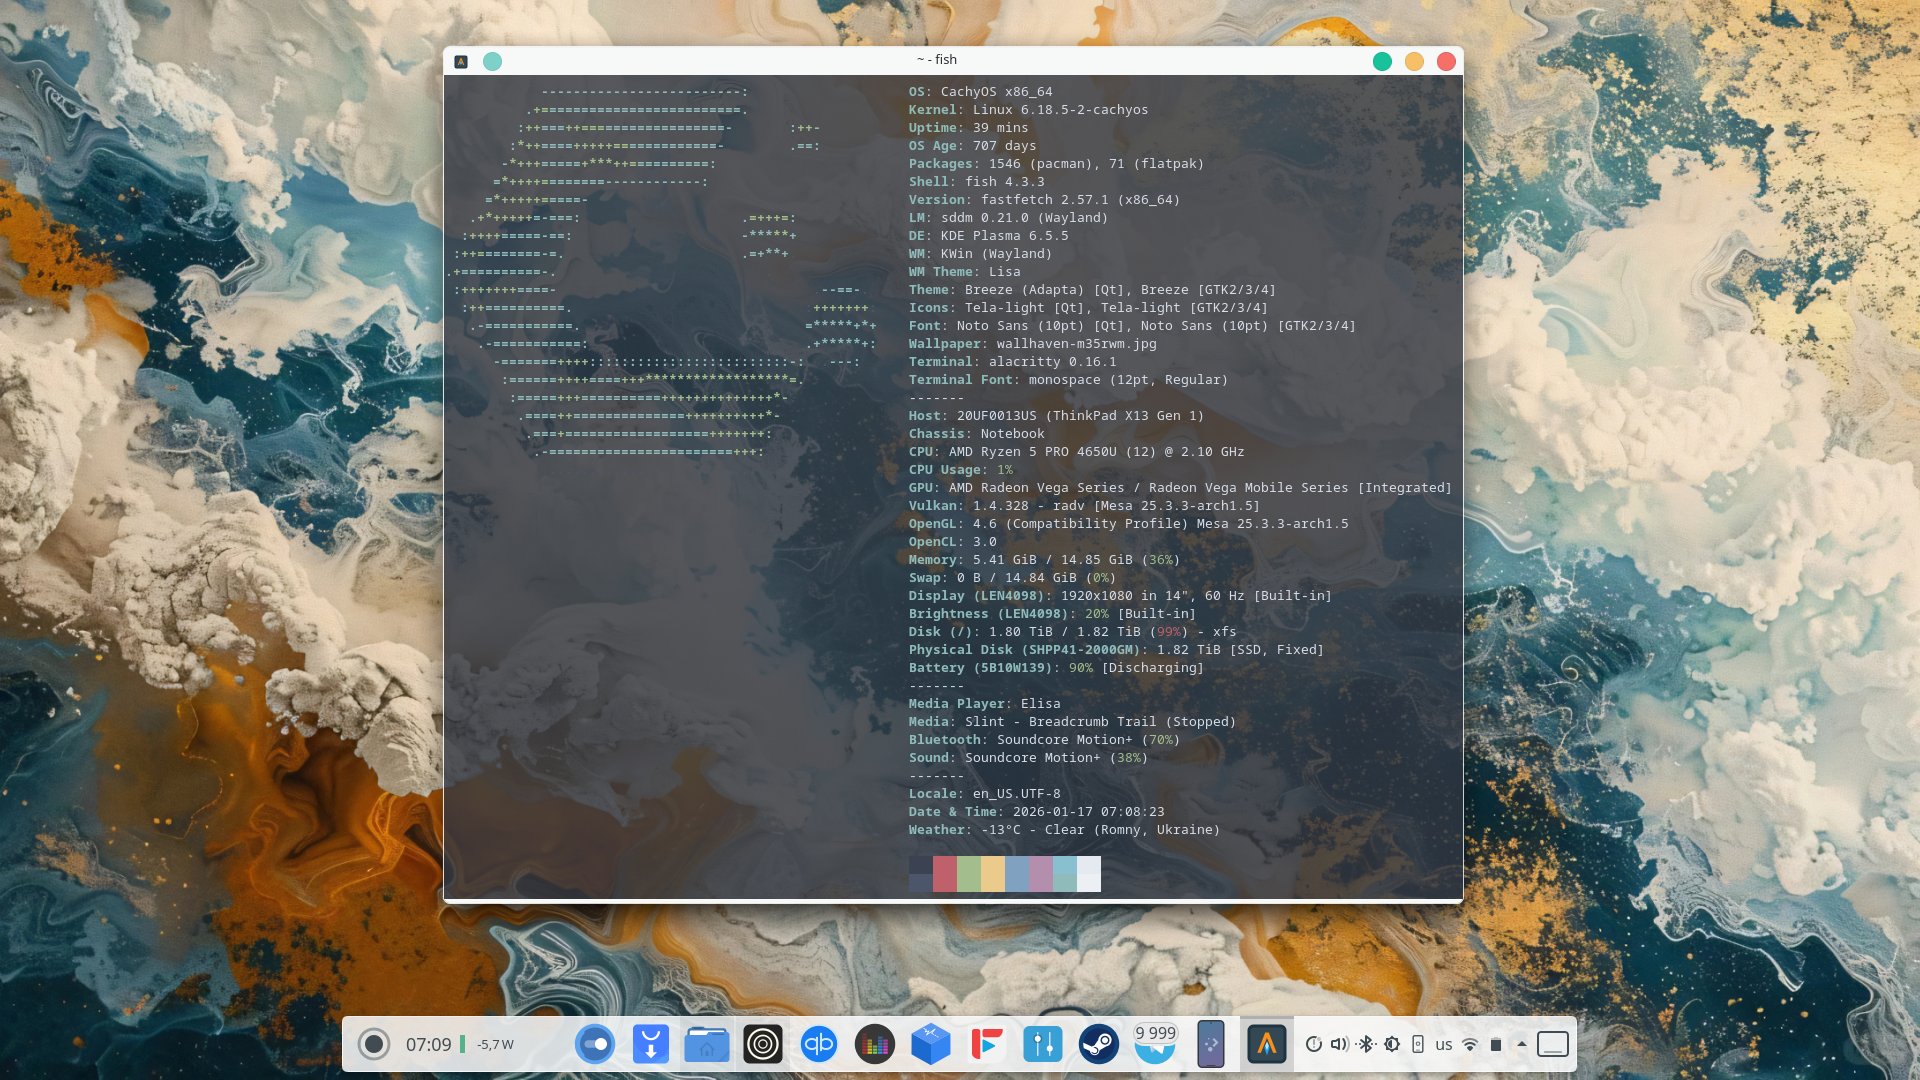Open the application launcher circle button
The image size is (1920, 1080).
374,1045
